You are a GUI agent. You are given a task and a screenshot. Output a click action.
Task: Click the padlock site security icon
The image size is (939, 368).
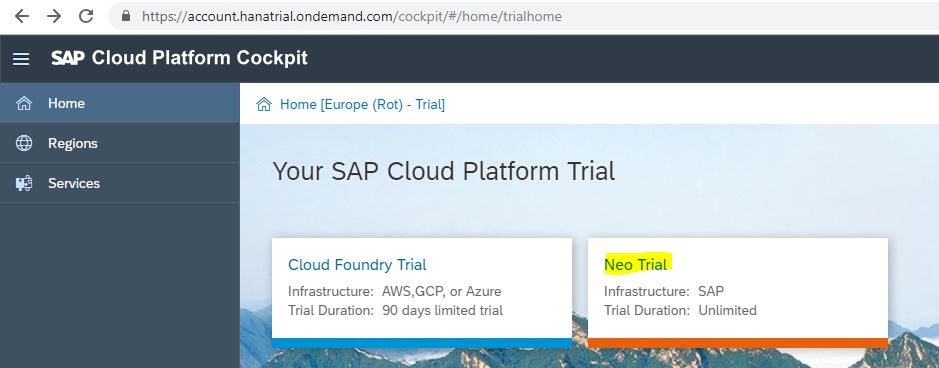[x=126, y=16]
